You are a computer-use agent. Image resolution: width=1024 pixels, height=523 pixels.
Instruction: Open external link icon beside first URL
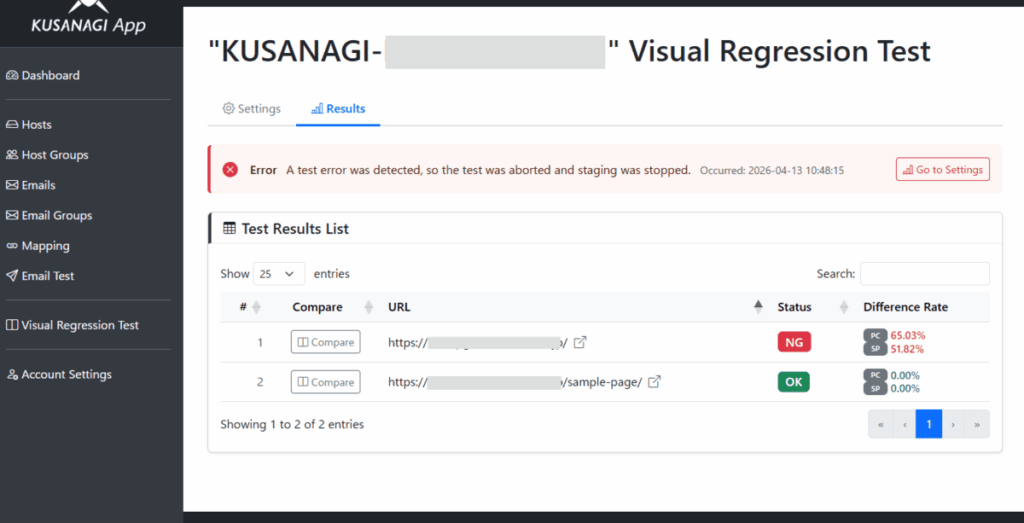pyautogui.click(x=580, y=342)
